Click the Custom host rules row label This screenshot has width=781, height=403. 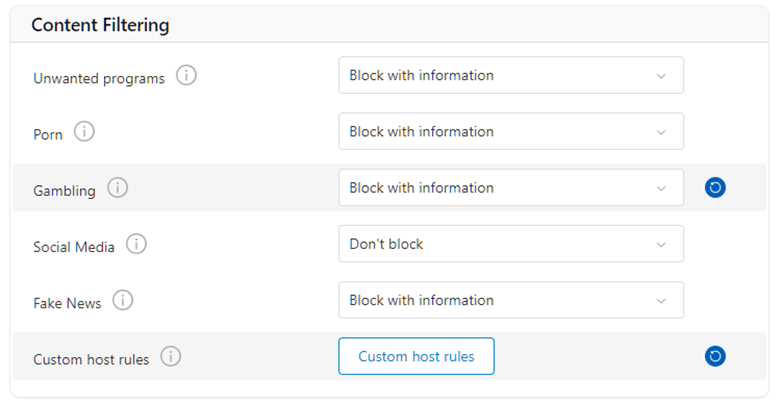pyautogui.click(x=91, y=358)
